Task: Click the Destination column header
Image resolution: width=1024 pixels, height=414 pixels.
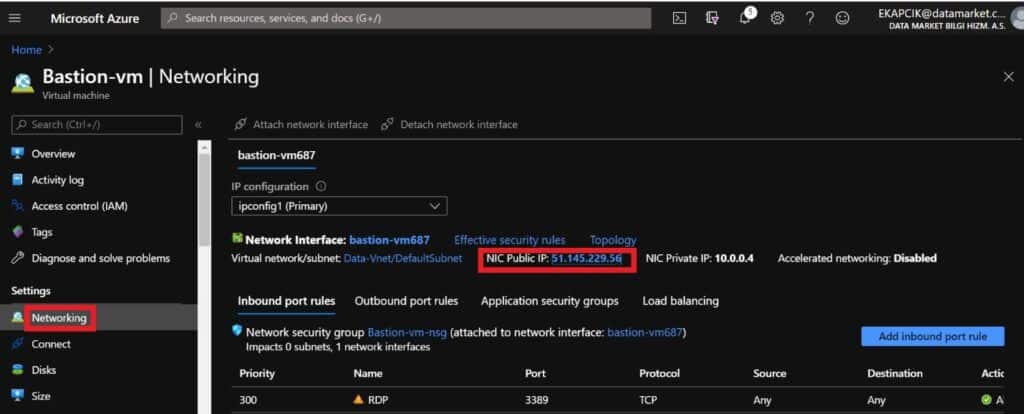Action: click(895, 374)
